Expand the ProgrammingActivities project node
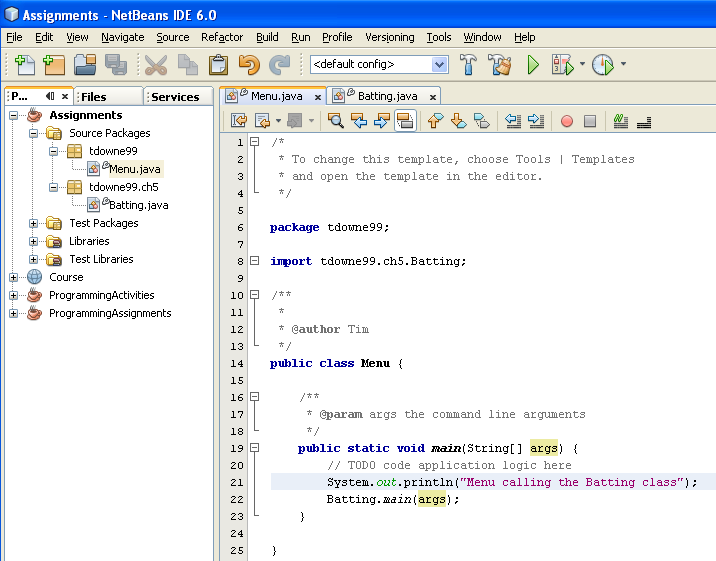 14,295
